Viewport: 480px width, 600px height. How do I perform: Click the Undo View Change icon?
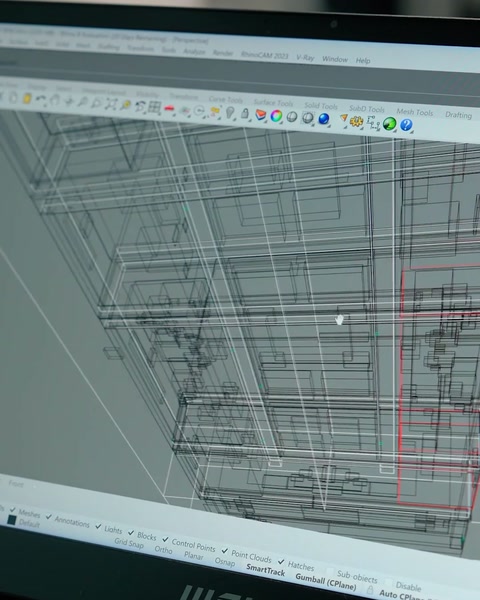140,106
